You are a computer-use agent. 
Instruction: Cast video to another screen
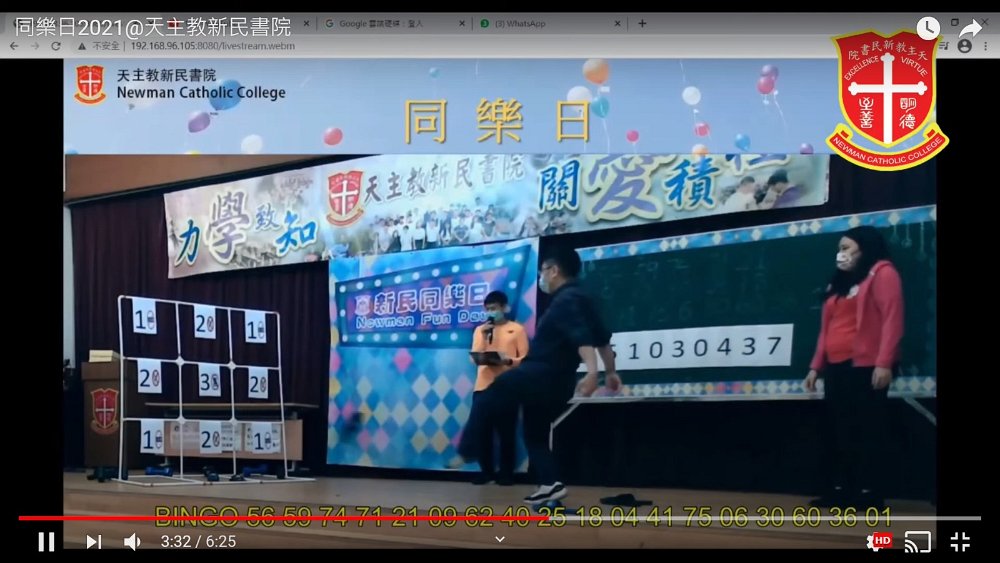pyautogui.click(x=917, y=542)
